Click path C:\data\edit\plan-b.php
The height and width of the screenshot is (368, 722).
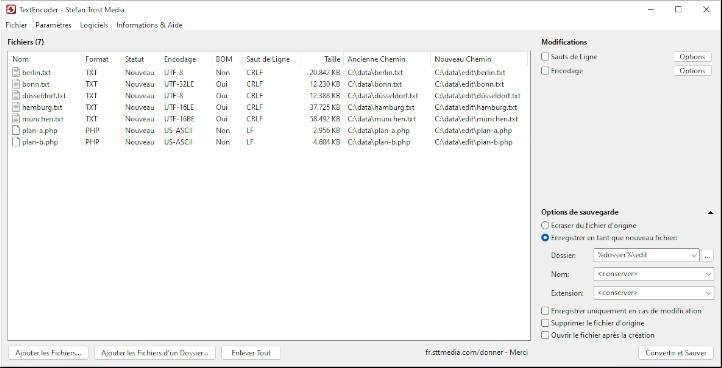[473, 142]
